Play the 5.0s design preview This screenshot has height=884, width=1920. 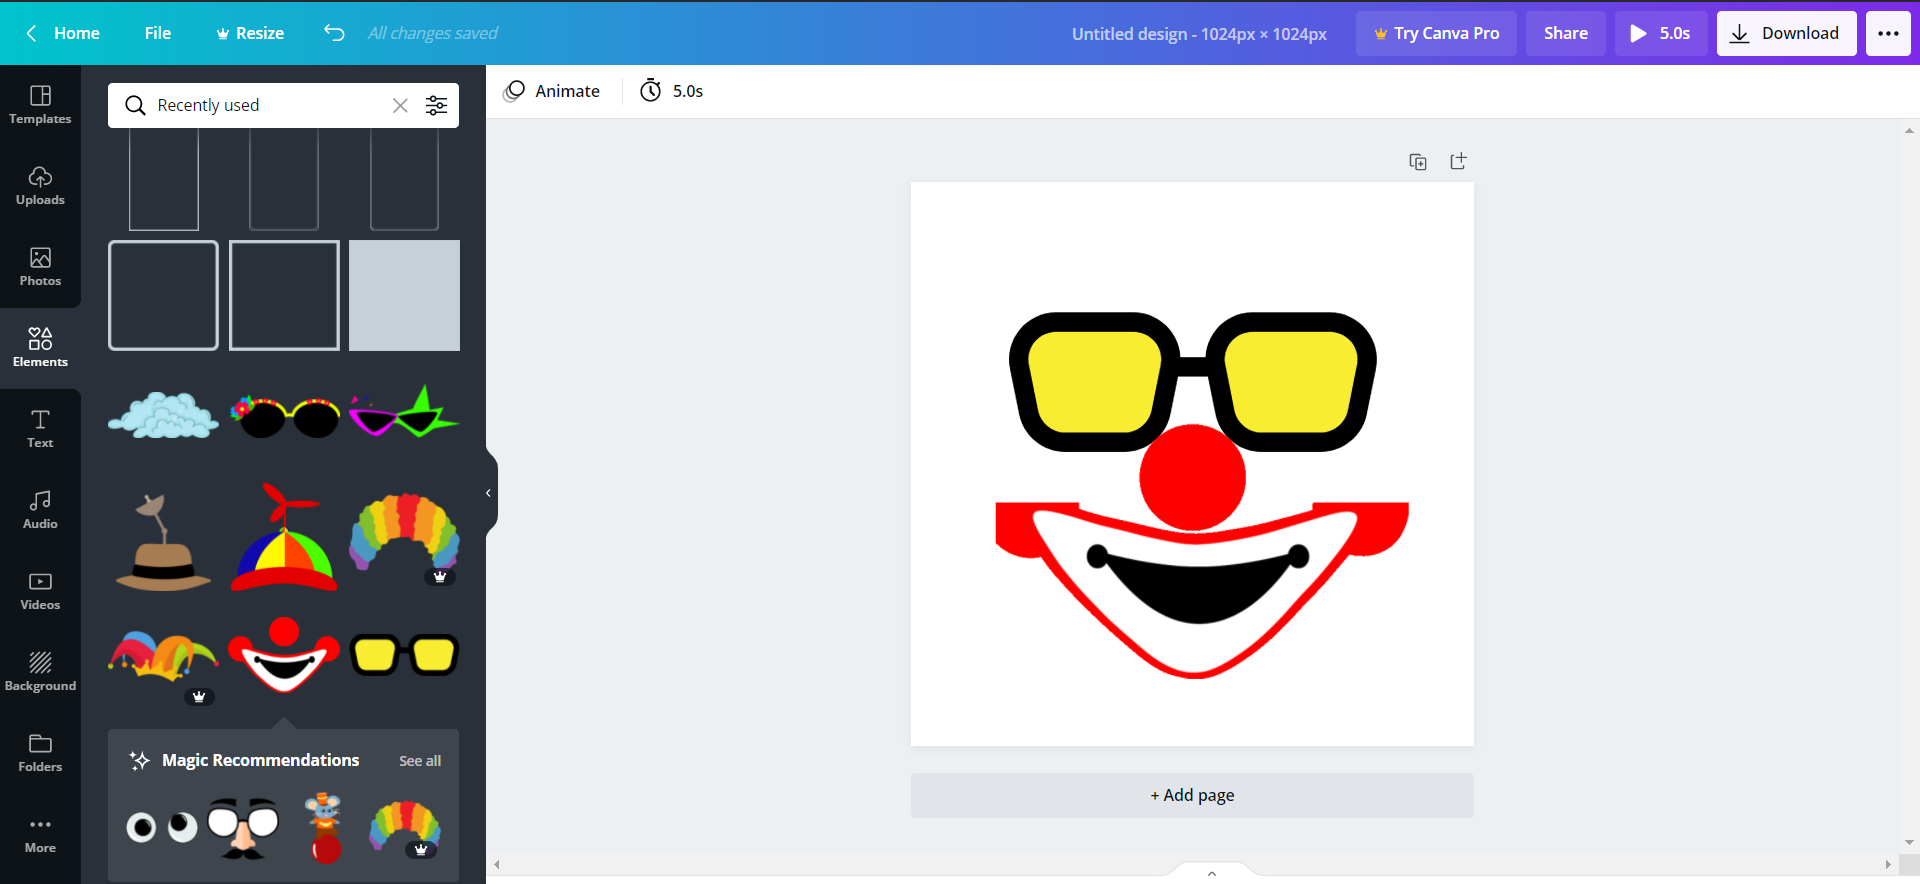(x=1660, y=33)
